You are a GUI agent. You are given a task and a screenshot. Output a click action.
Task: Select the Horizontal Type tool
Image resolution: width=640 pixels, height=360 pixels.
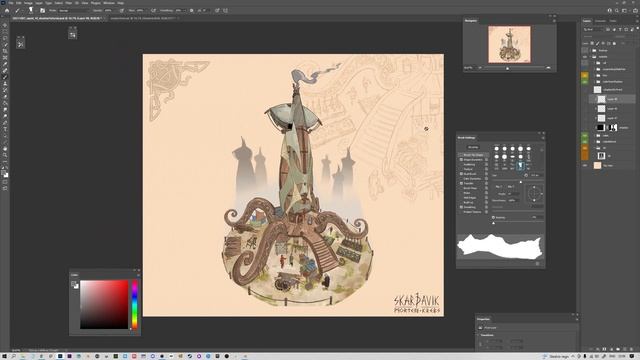coord(5,129)
